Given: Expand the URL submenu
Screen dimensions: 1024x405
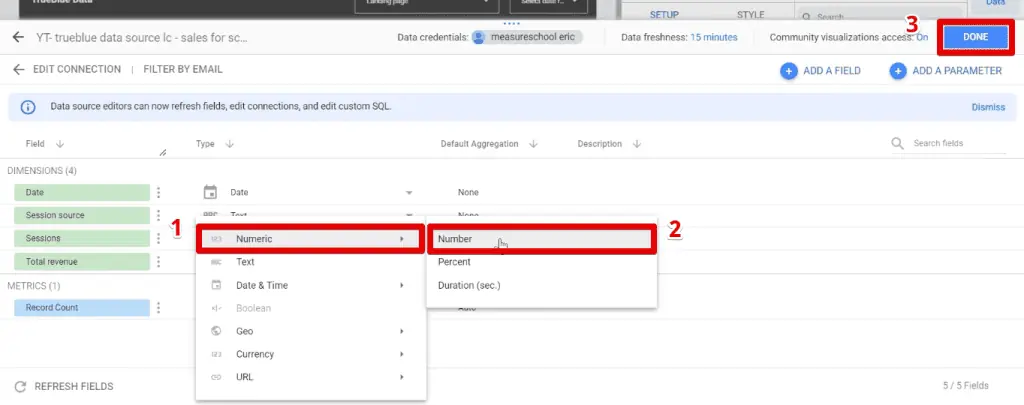Looking at the screenshot, I should tap(311, 377).
